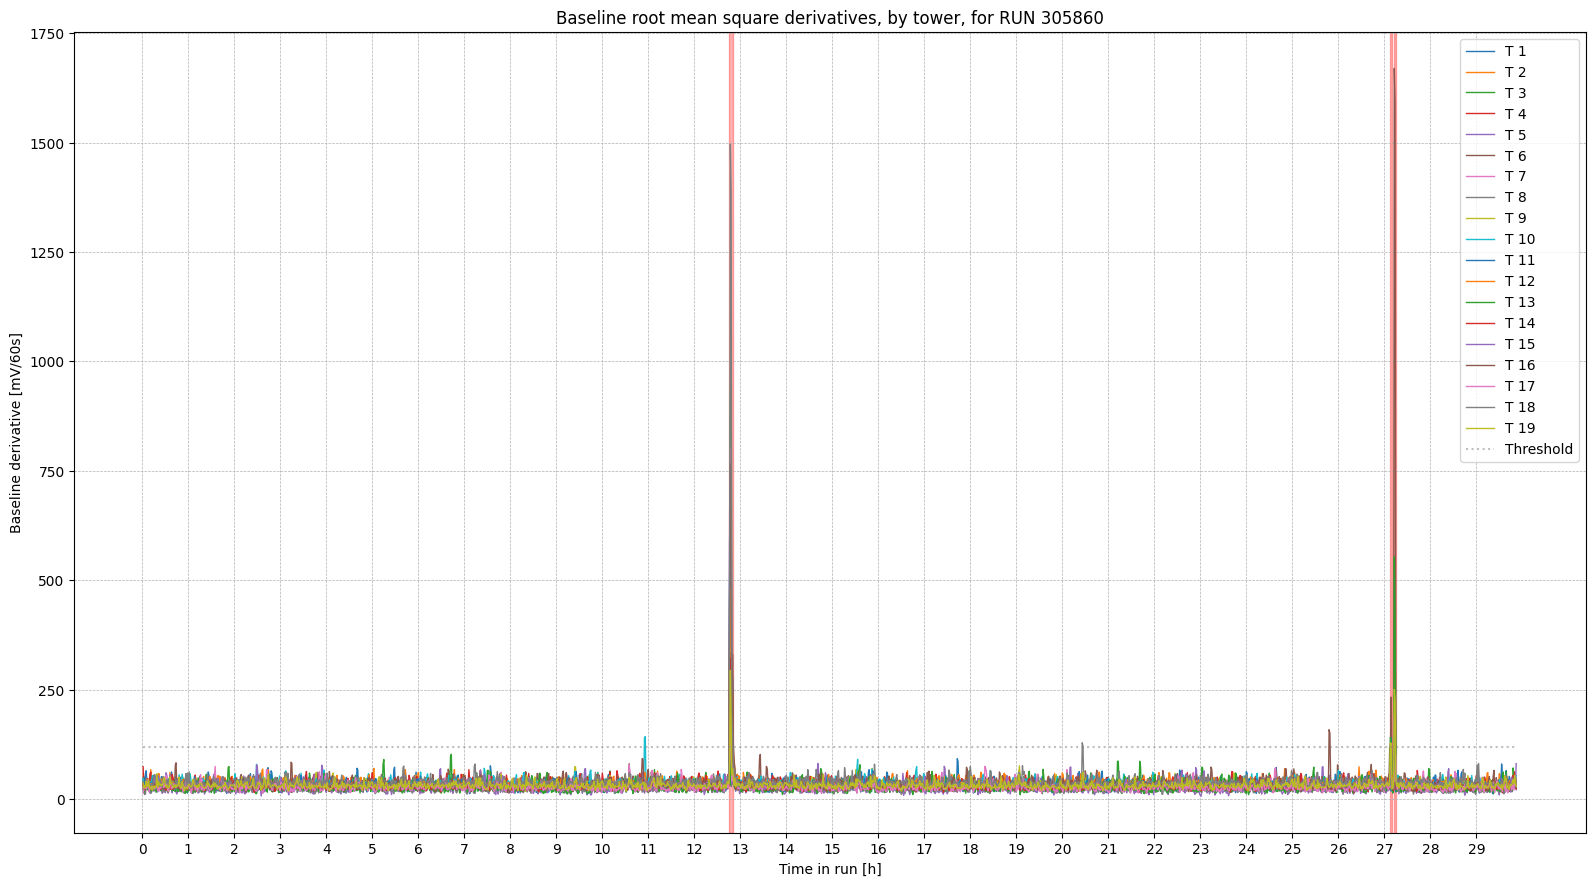Click the T 19 legend entry

pos(1519,428)
